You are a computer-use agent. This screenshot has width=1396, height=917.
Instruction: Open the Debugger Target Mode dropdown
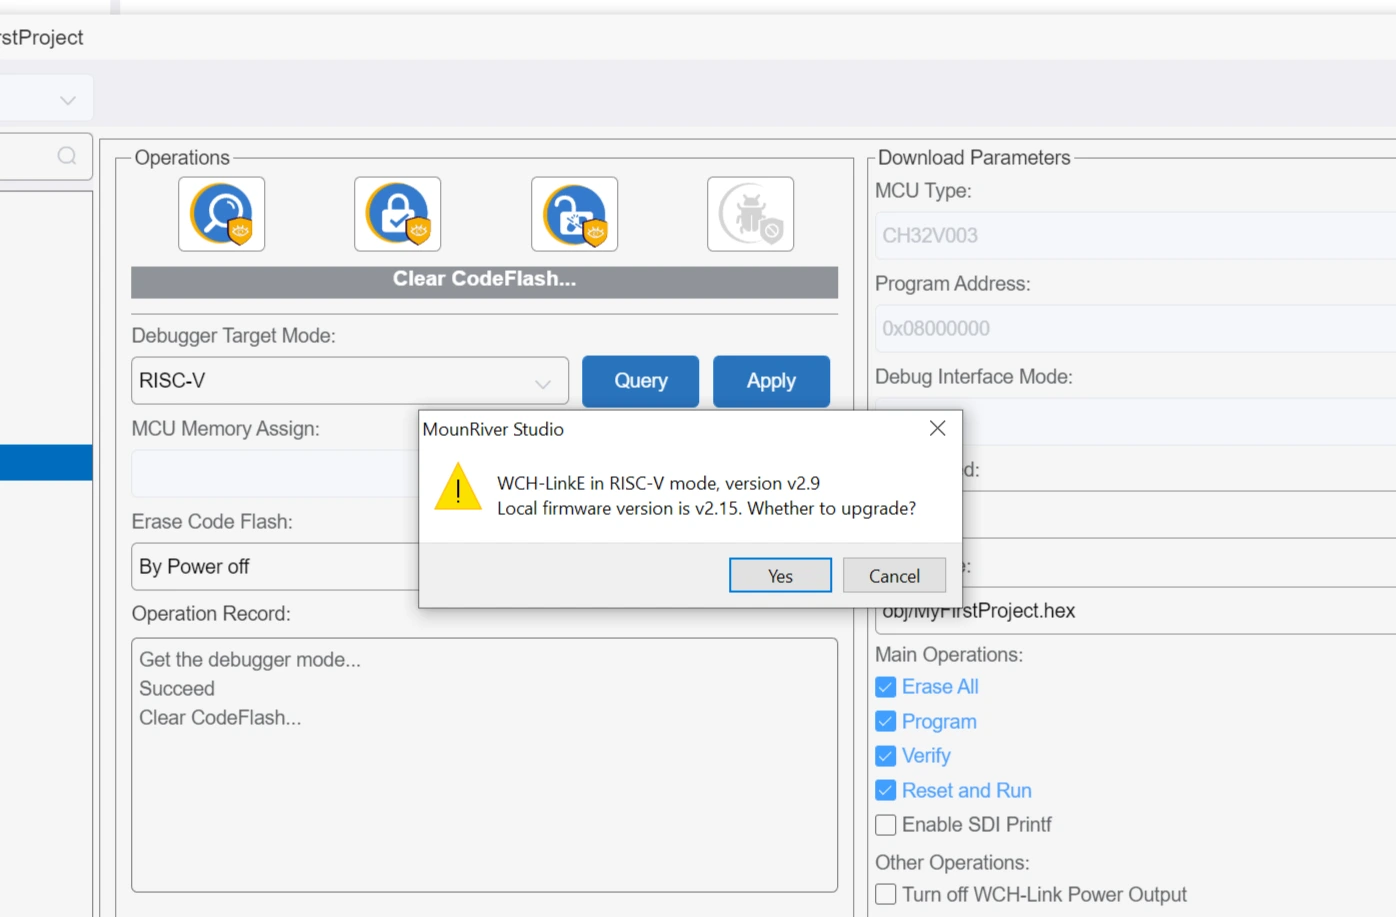pyautogui.click(x=350, y=381)
